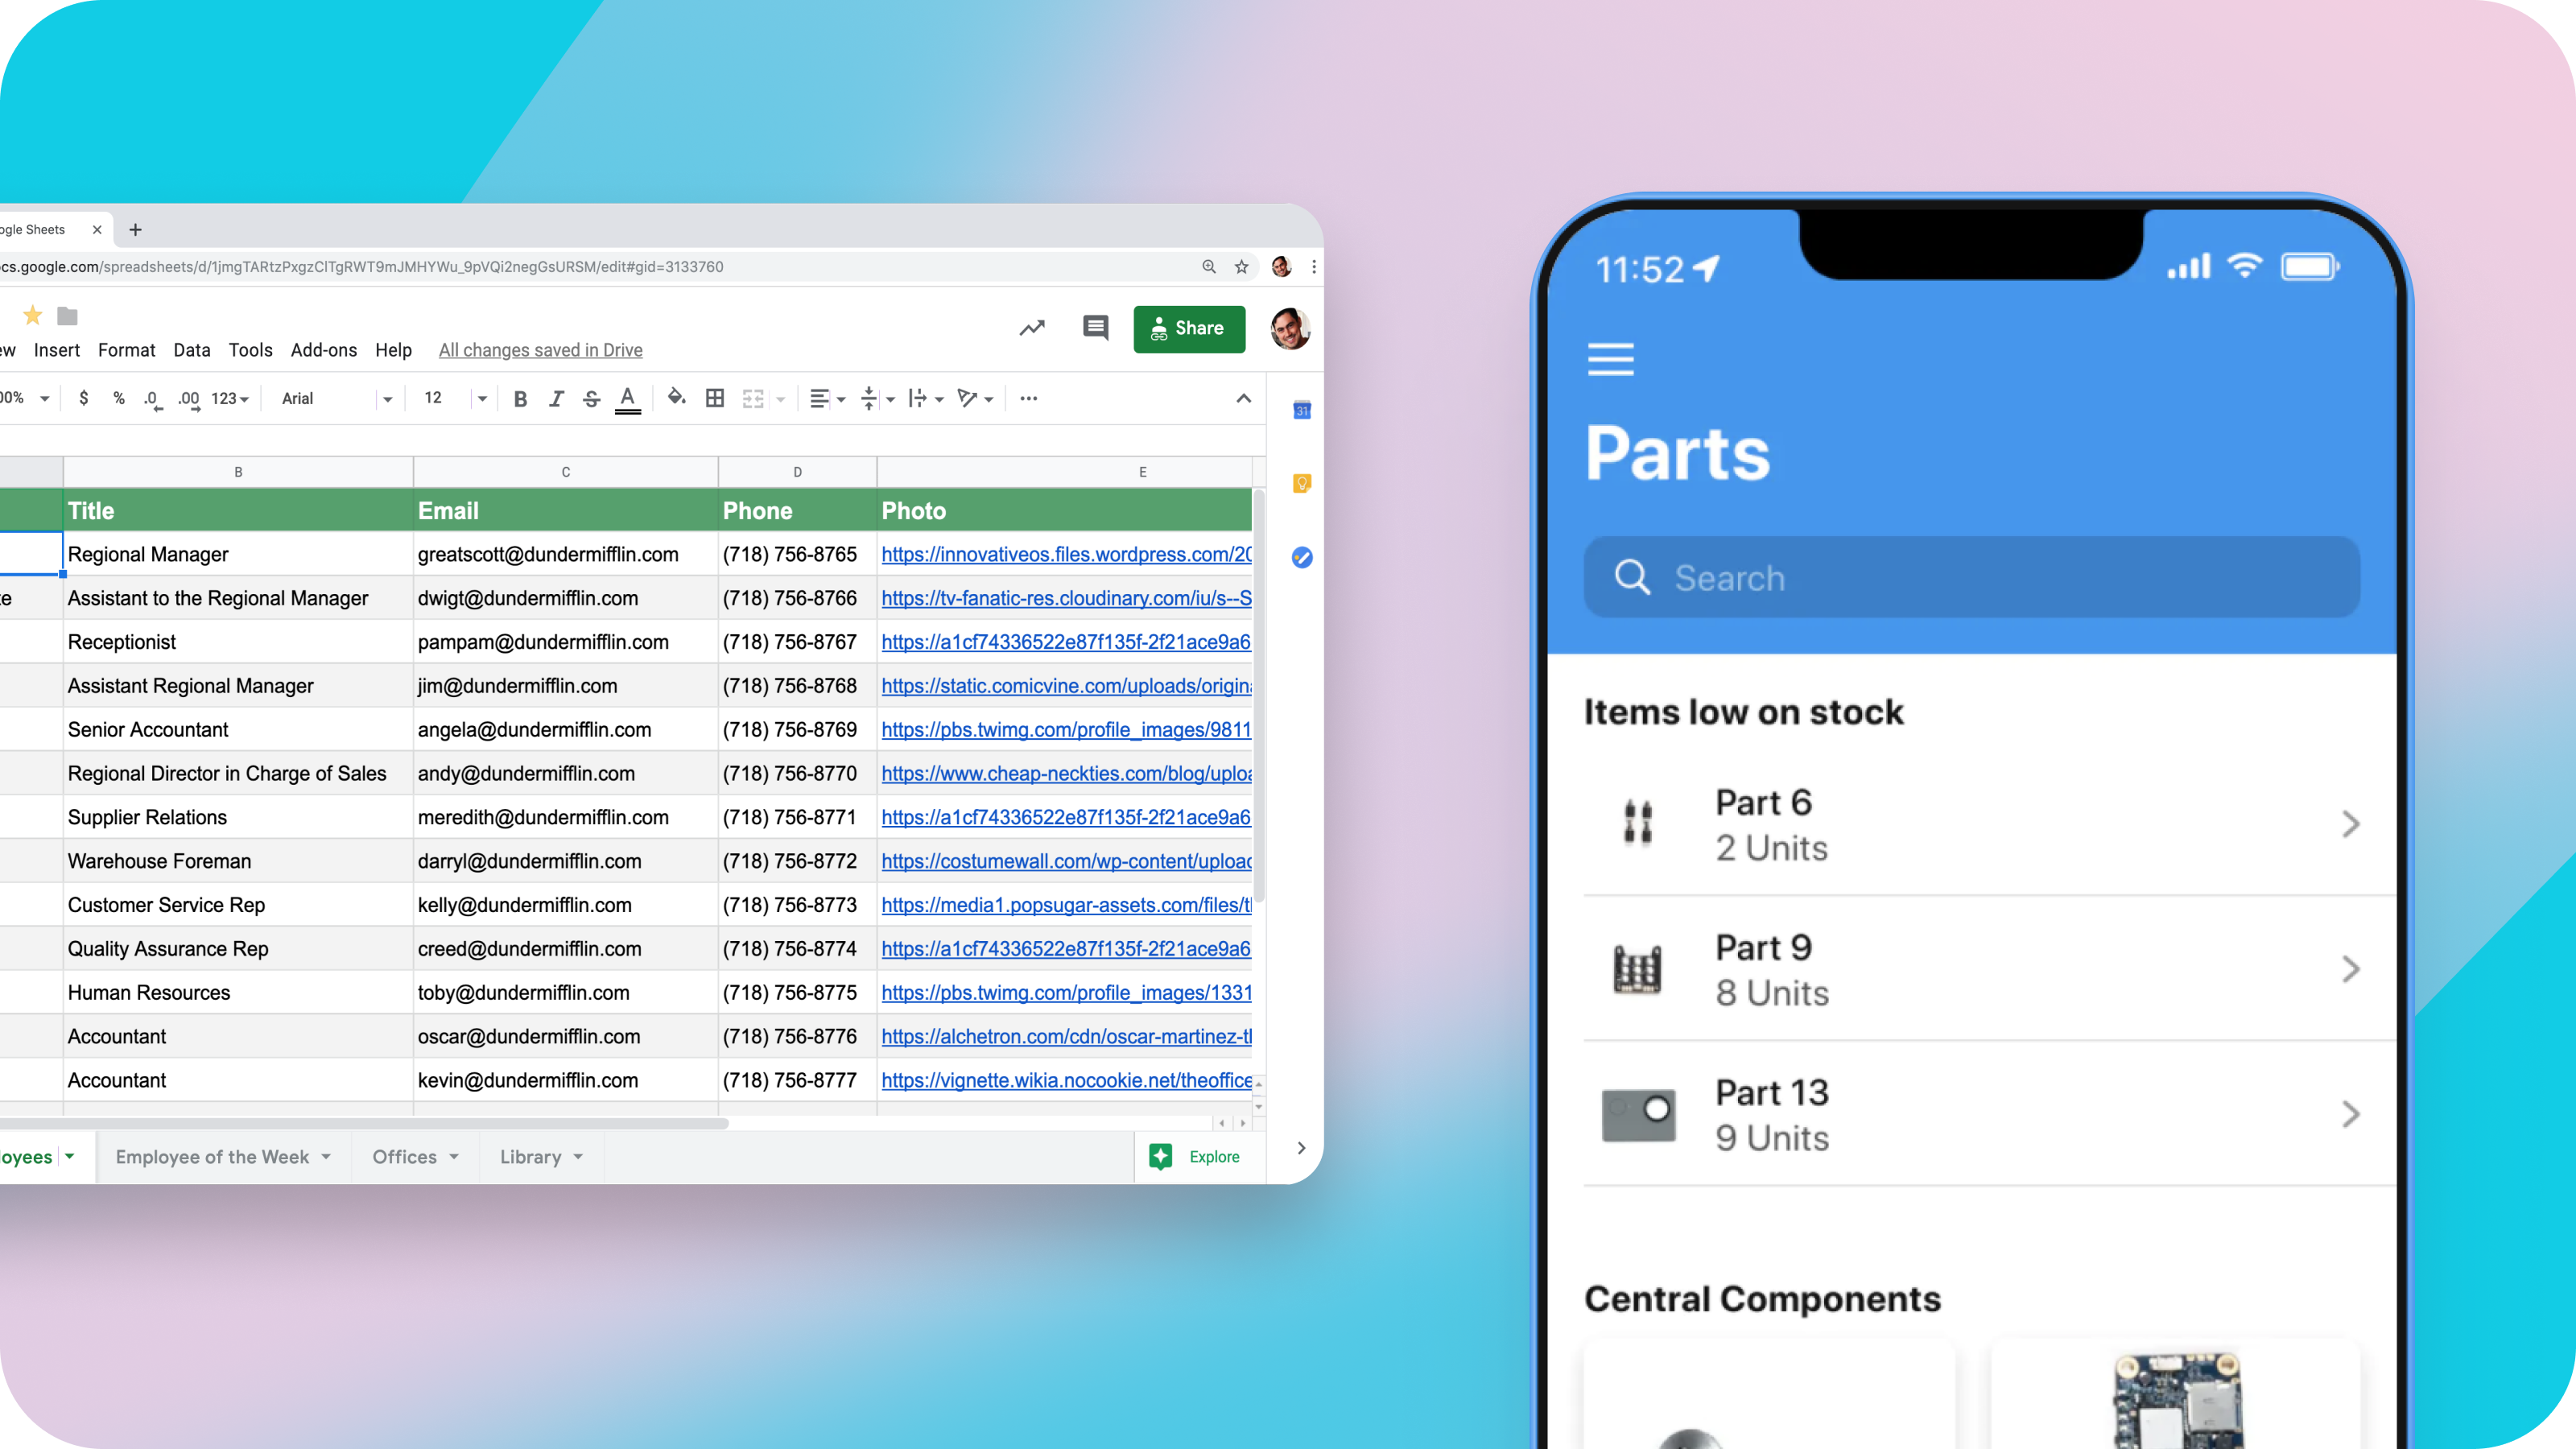The height and width of the screenshot is (1449, 2576).
Task: Open Pam's photo link in row Receptionist
Action: pos(1065,642)
